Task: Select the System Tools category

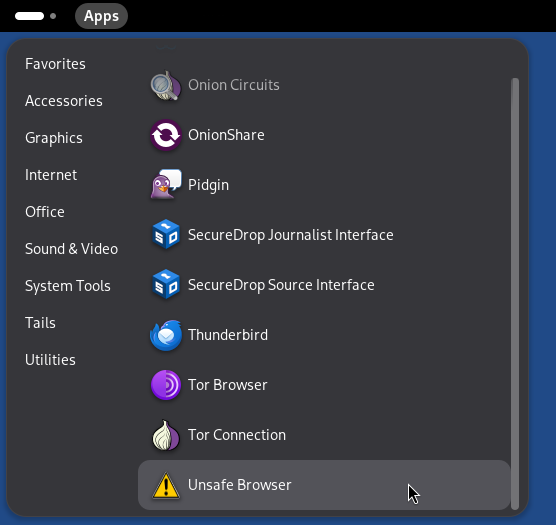Action: (68, 286)
